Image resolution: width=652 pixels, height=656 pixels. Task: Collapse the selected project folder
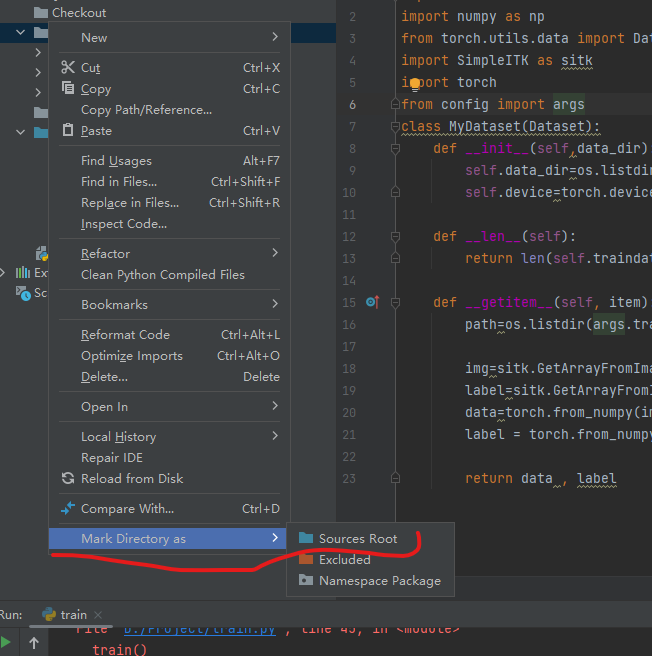pyautogui.click(x=20, y=32)
